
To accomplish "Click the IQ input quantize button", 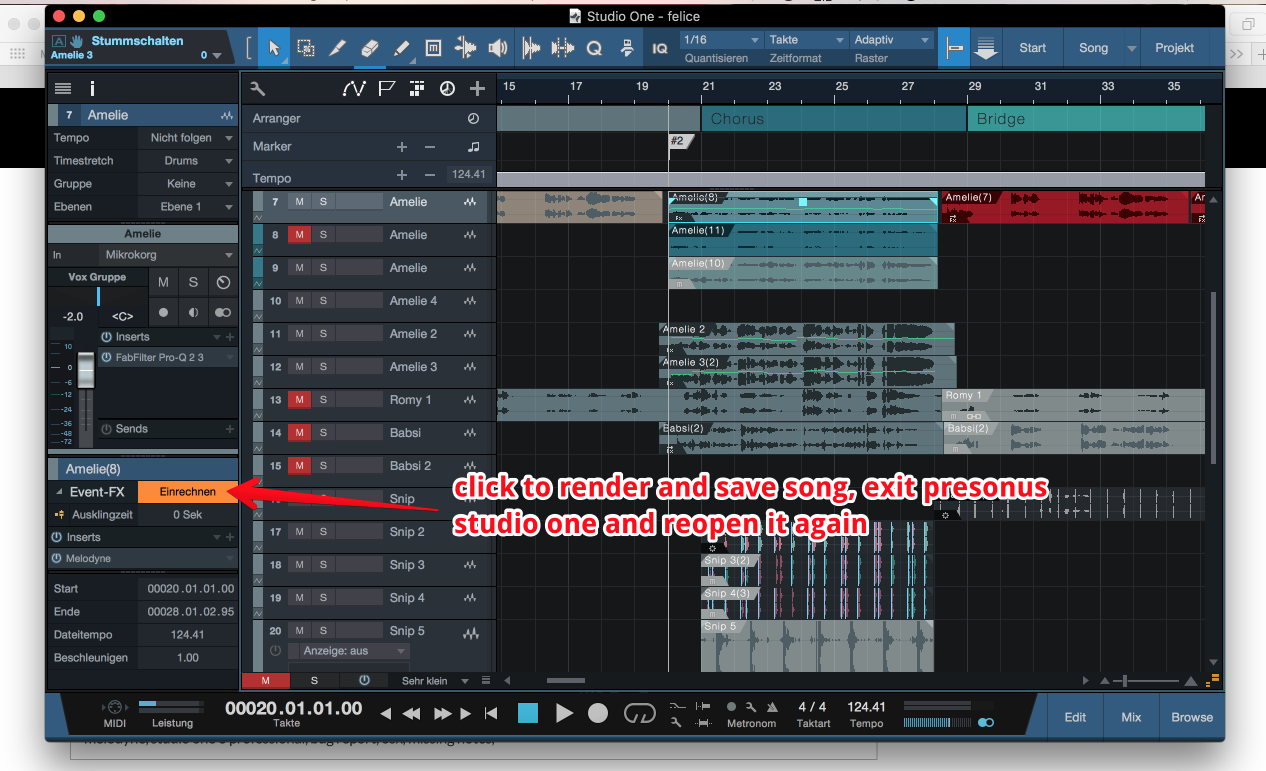I will [x=660, y=48].
